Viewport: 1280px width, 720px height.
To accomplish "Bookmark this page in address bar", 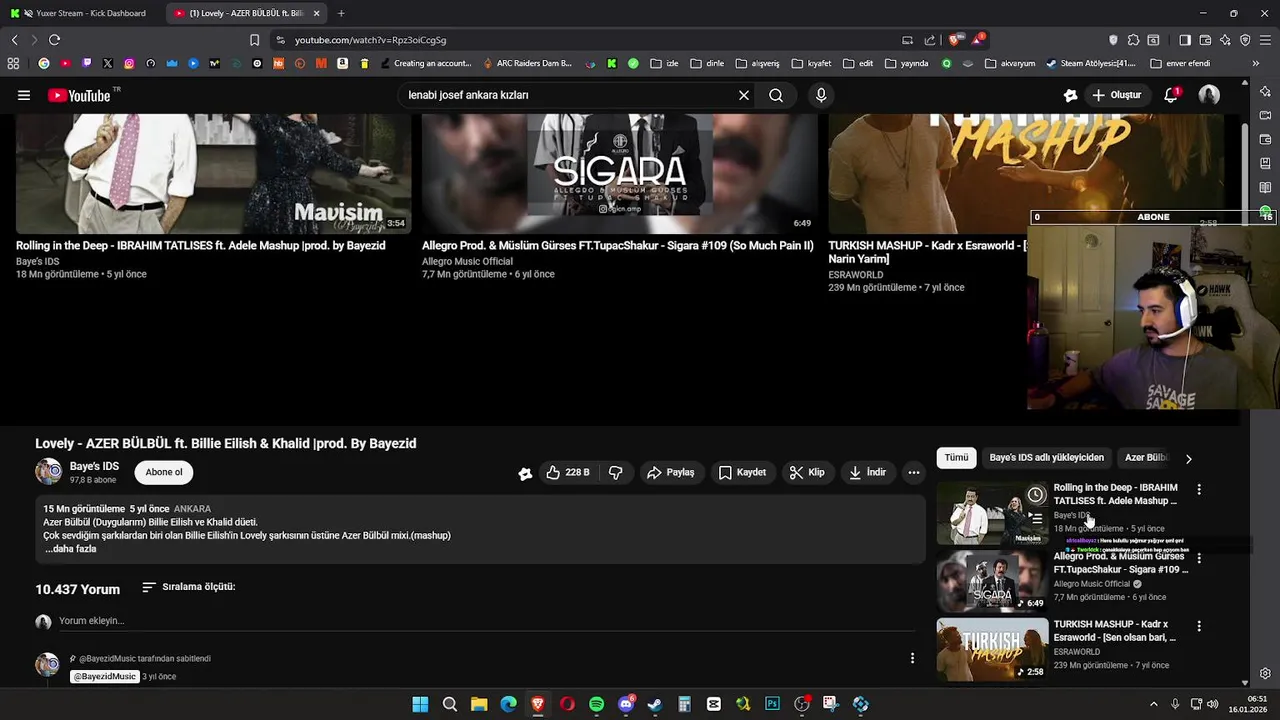I will coord(254,40).
